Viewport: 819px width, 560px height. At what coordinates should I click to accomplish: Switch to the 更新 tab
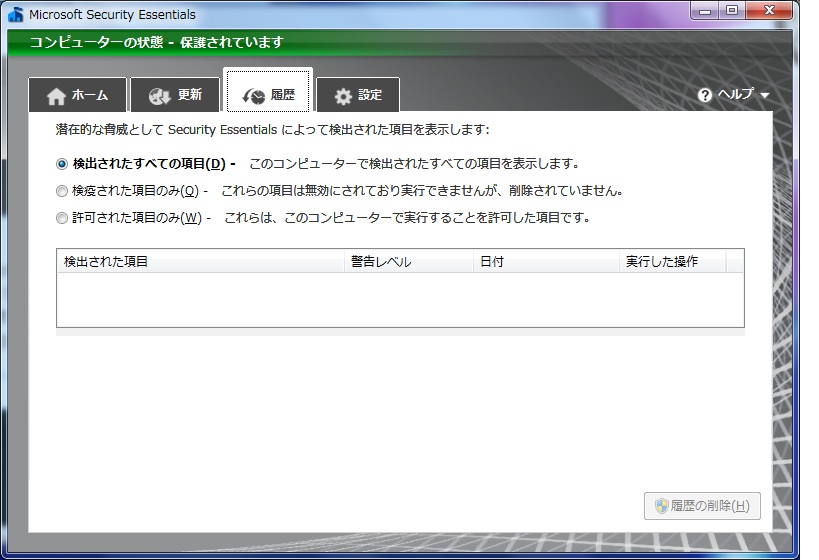tap(176, 95)
